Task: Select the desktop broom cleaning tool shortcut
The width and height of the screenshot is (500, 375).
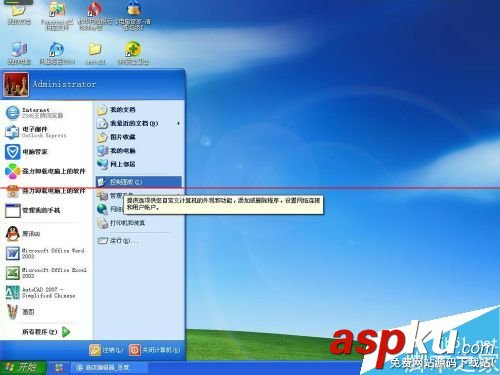Action: (x=133, y=15)
